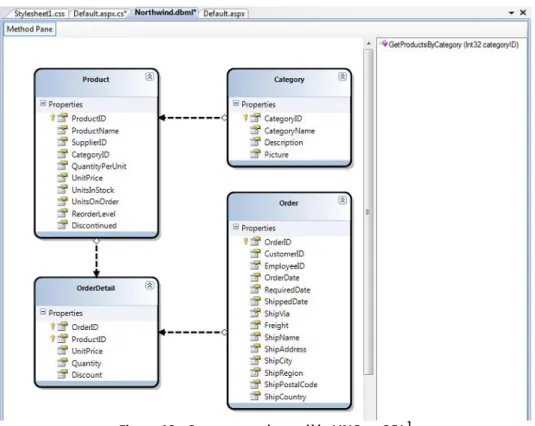
Task: Collapse Properties section in Product
Action: coord(43,103)
